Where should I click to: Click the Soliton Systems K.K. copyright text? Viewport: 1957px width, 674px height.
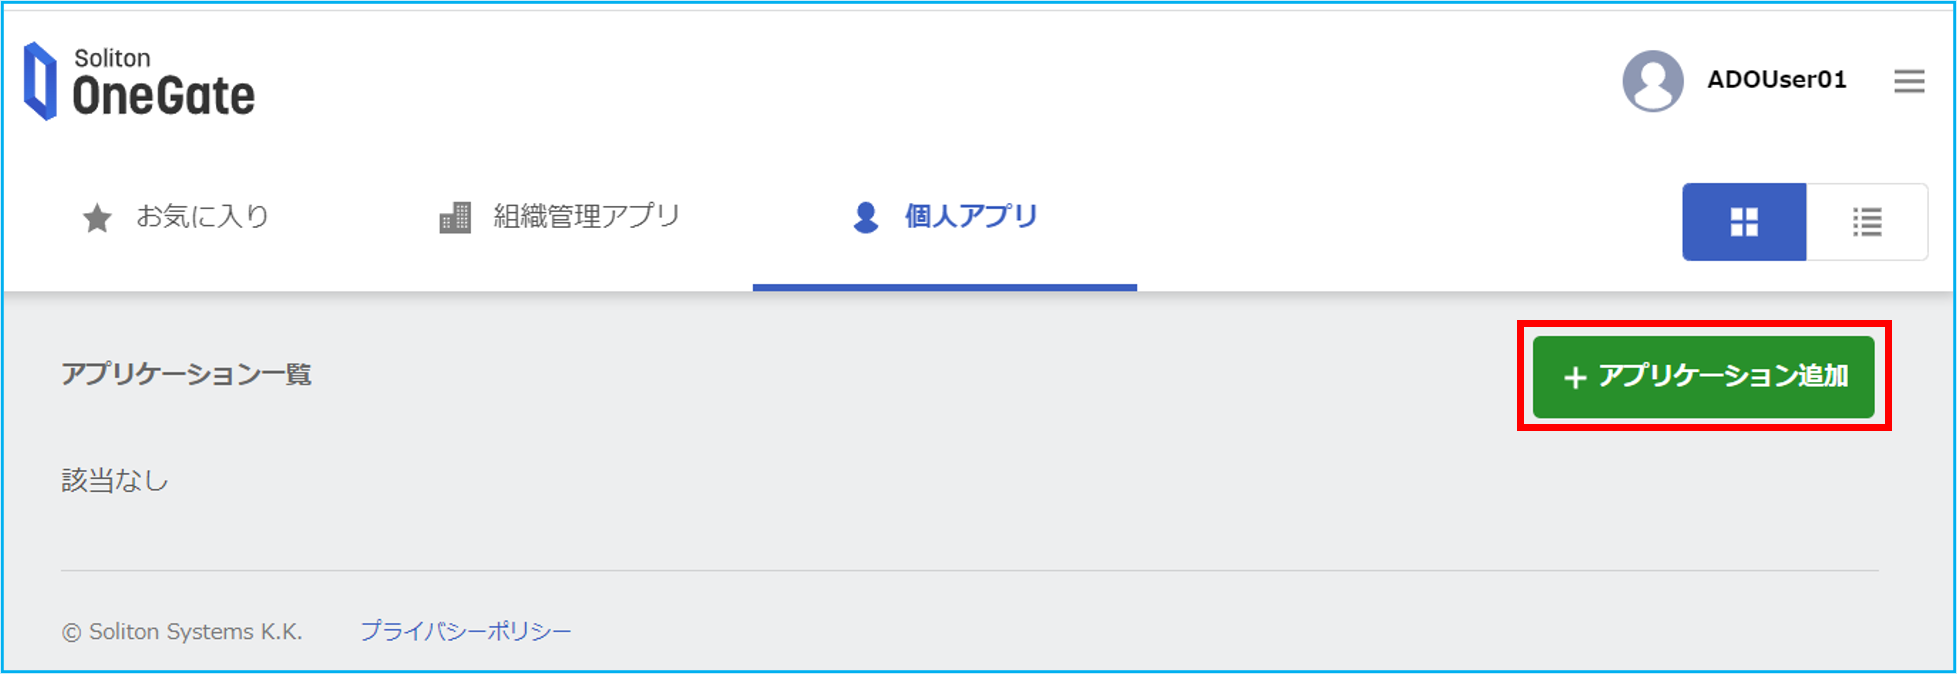coord(182,632)
